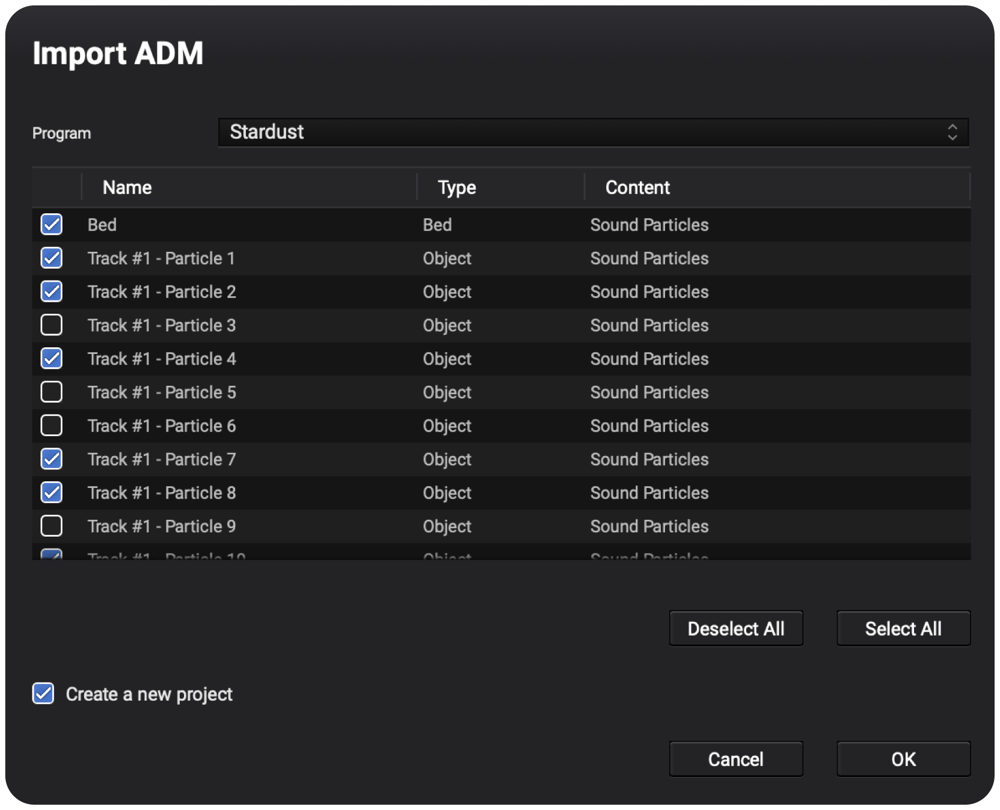Tick the Particle 6 track checkbox

tap(51, 426)
